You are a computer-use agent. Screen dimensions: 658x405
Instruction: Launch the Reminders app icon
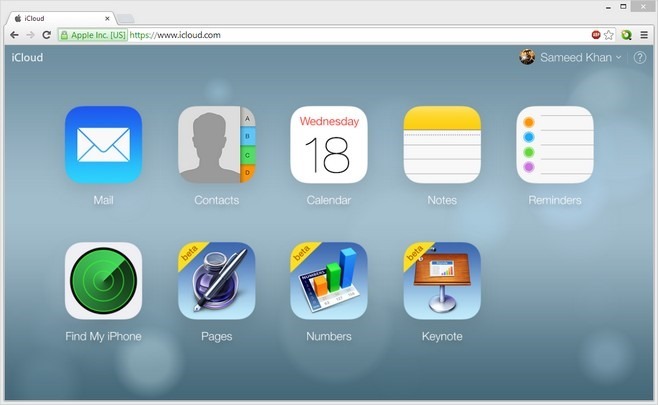pyautogui.click(x=555, y=144)
